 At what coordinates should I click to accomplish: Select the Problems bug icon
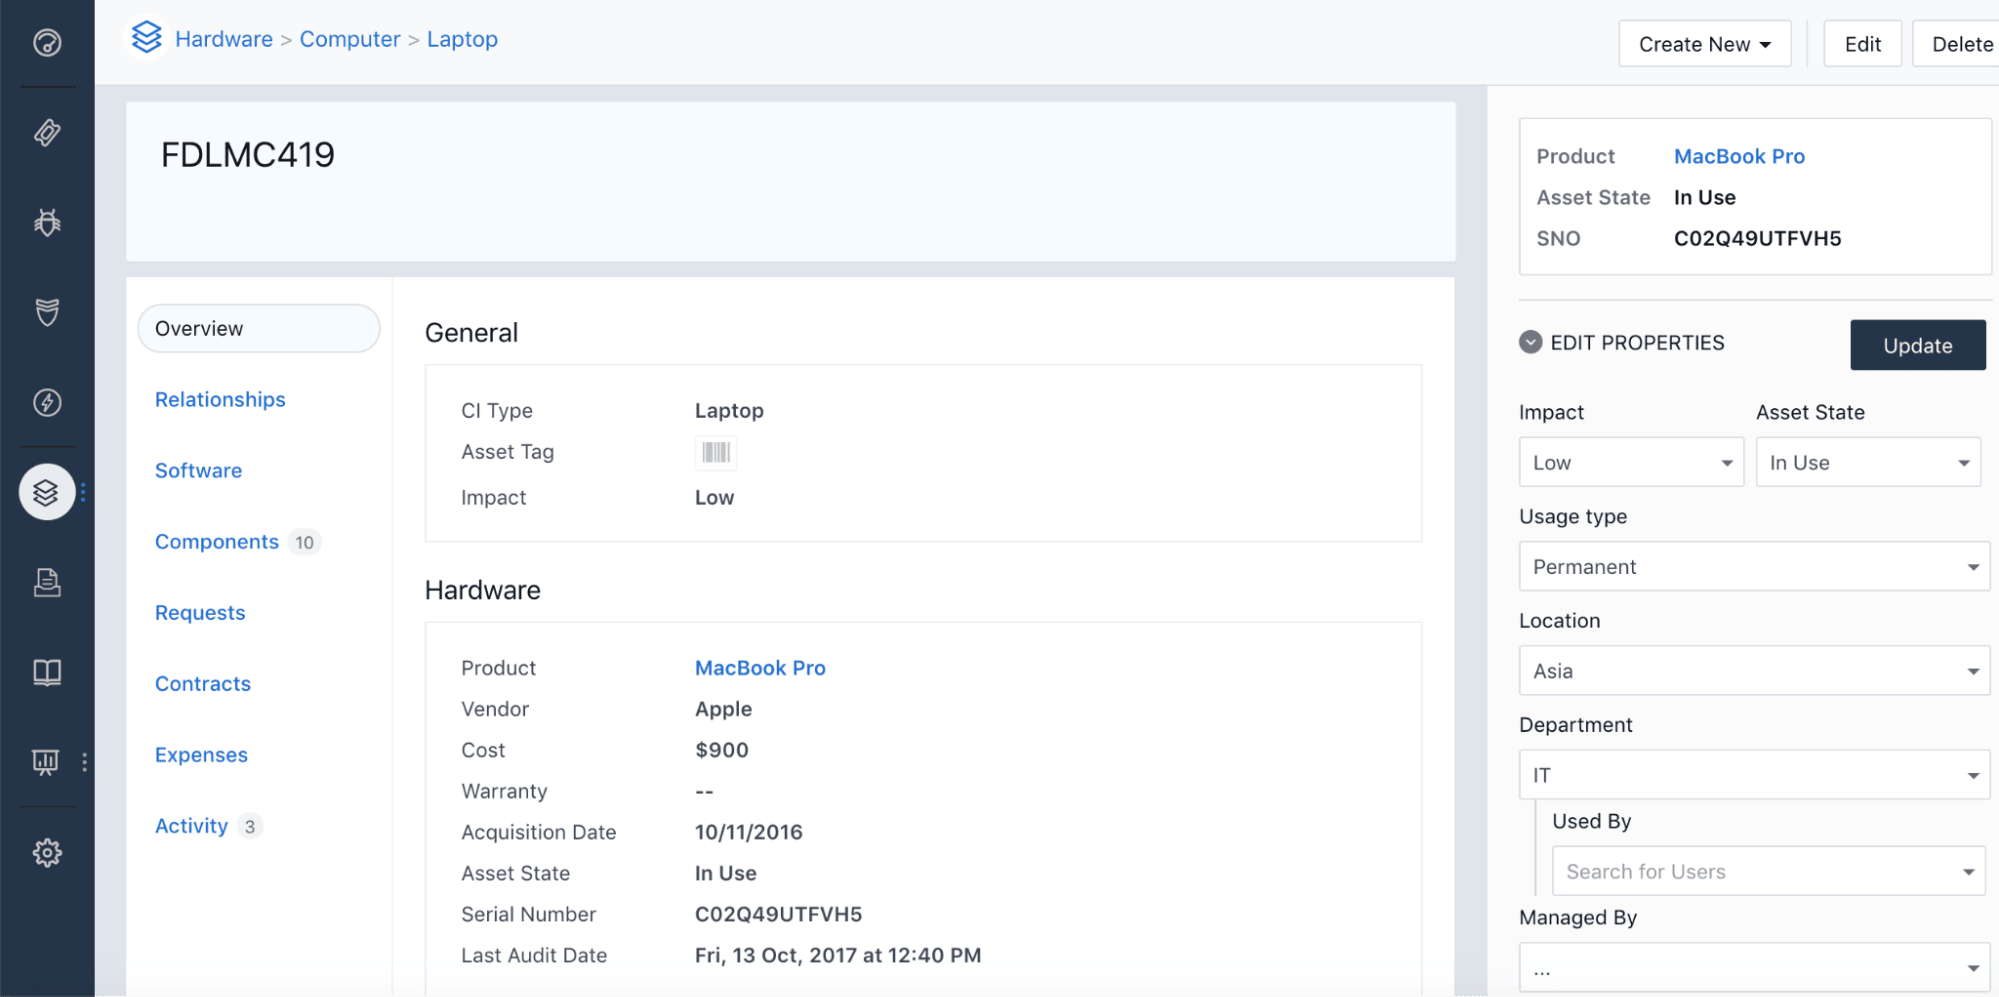[x=46, y=223]
